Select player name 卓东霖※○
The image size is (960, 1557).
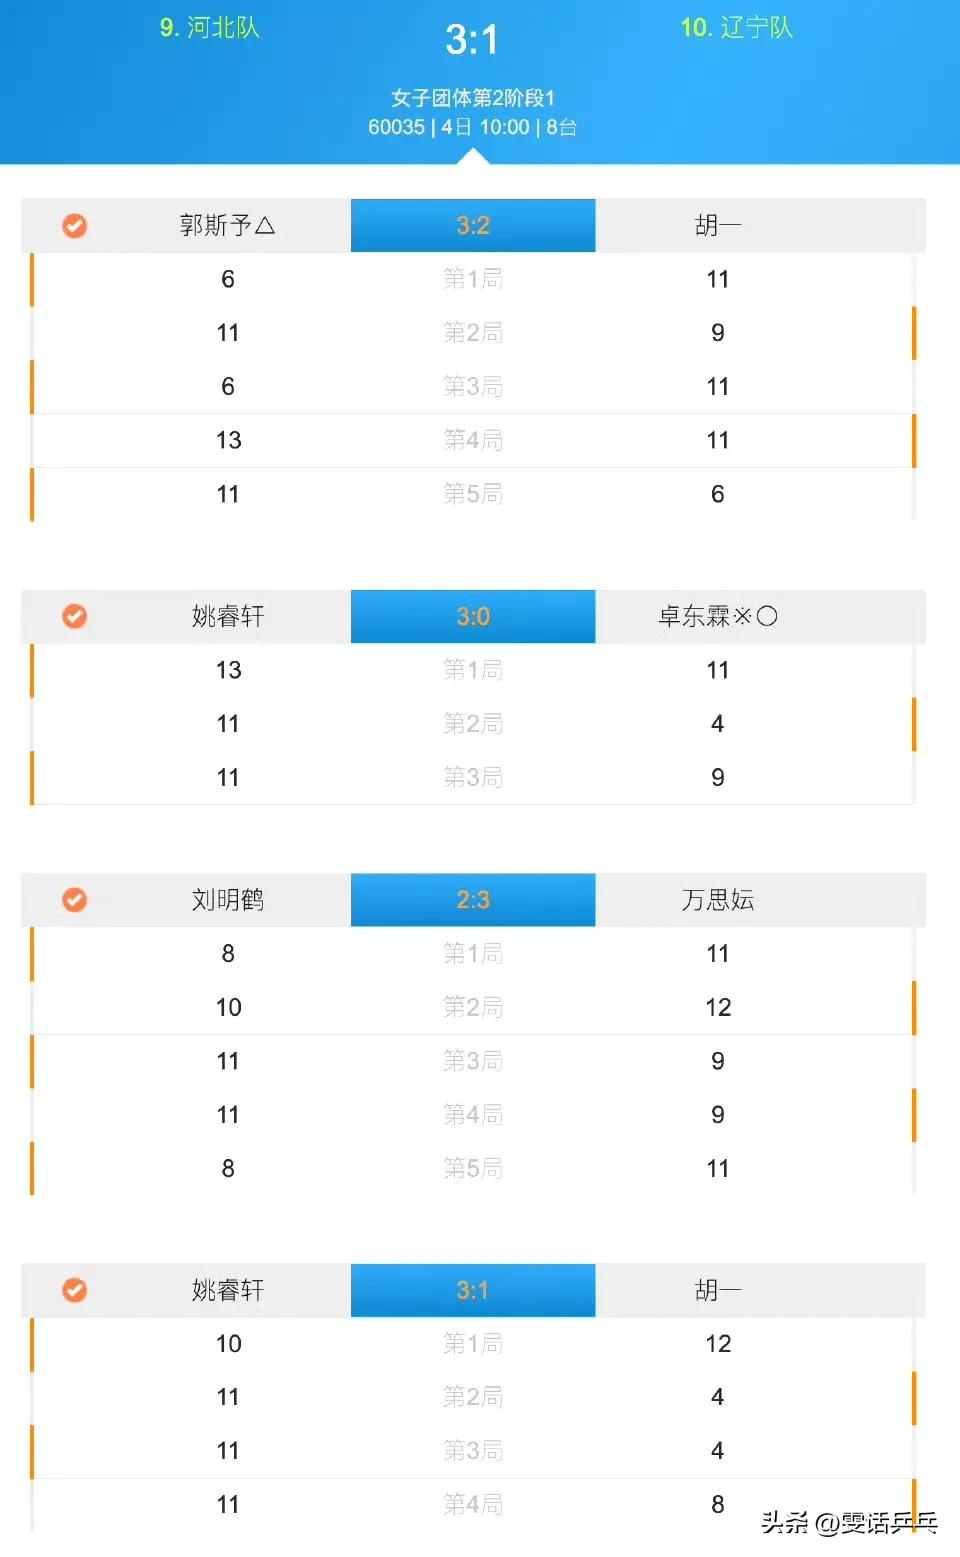(x=718, y=616)
